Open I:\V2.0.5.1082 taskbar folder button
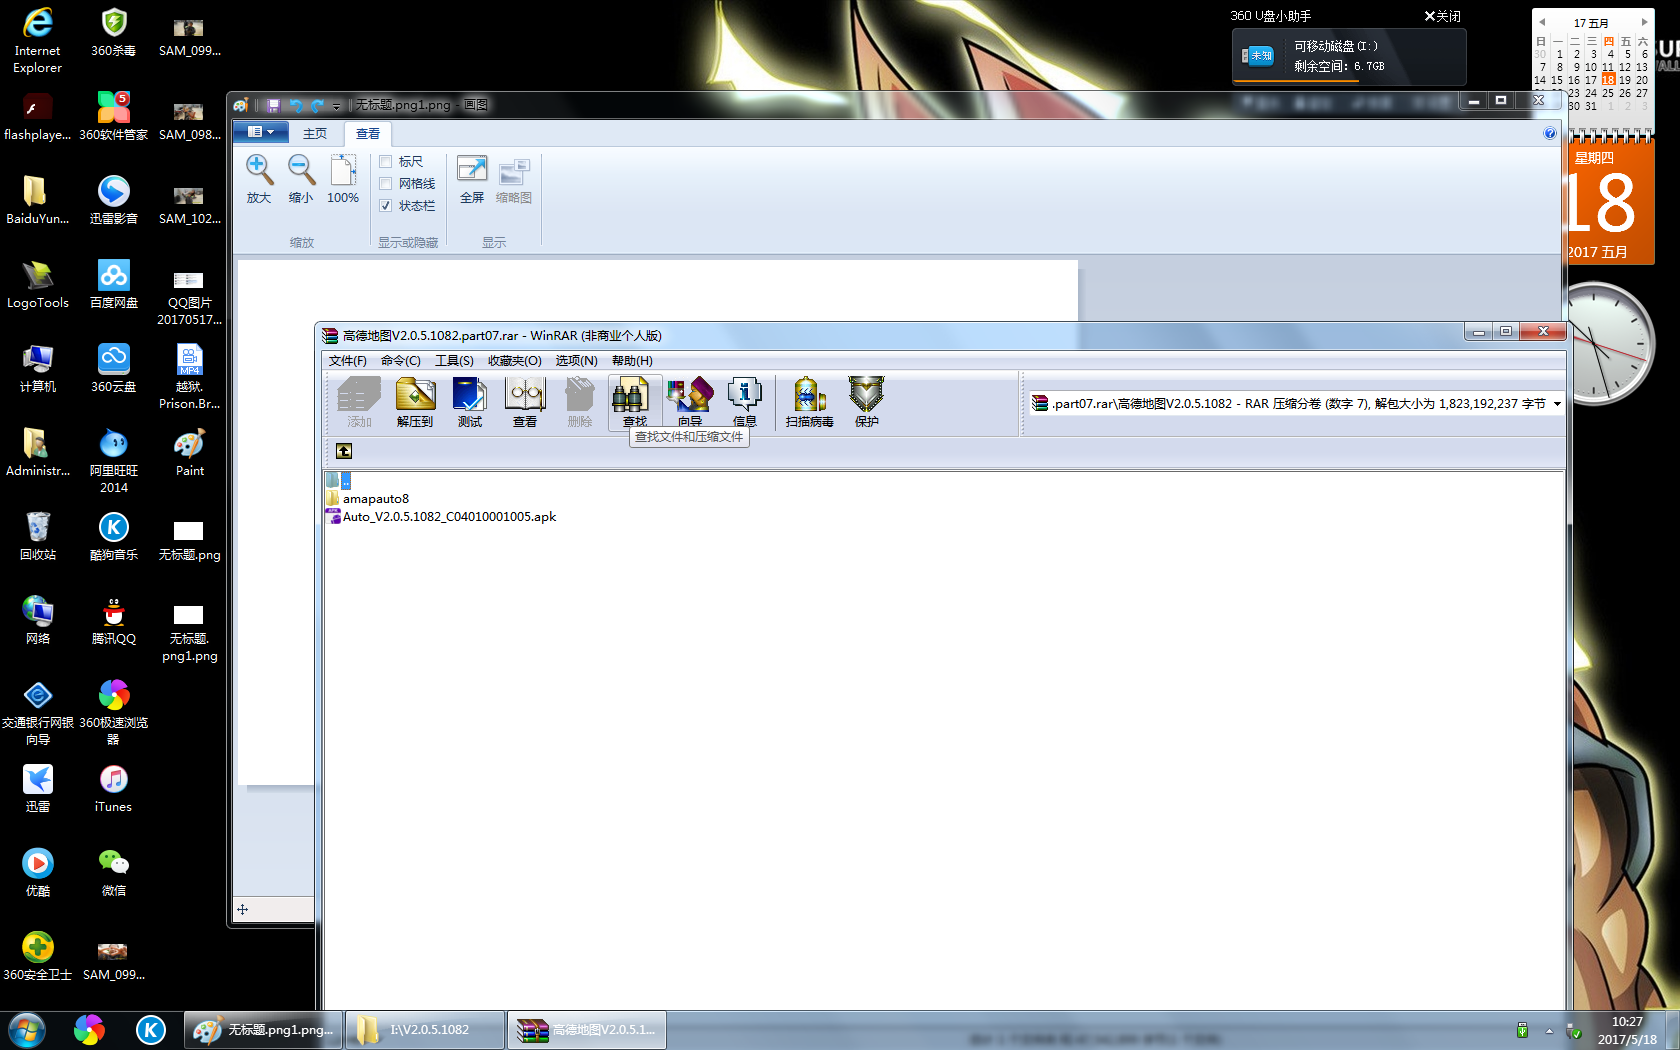 pyautogui.click(x=424, y=1030)
